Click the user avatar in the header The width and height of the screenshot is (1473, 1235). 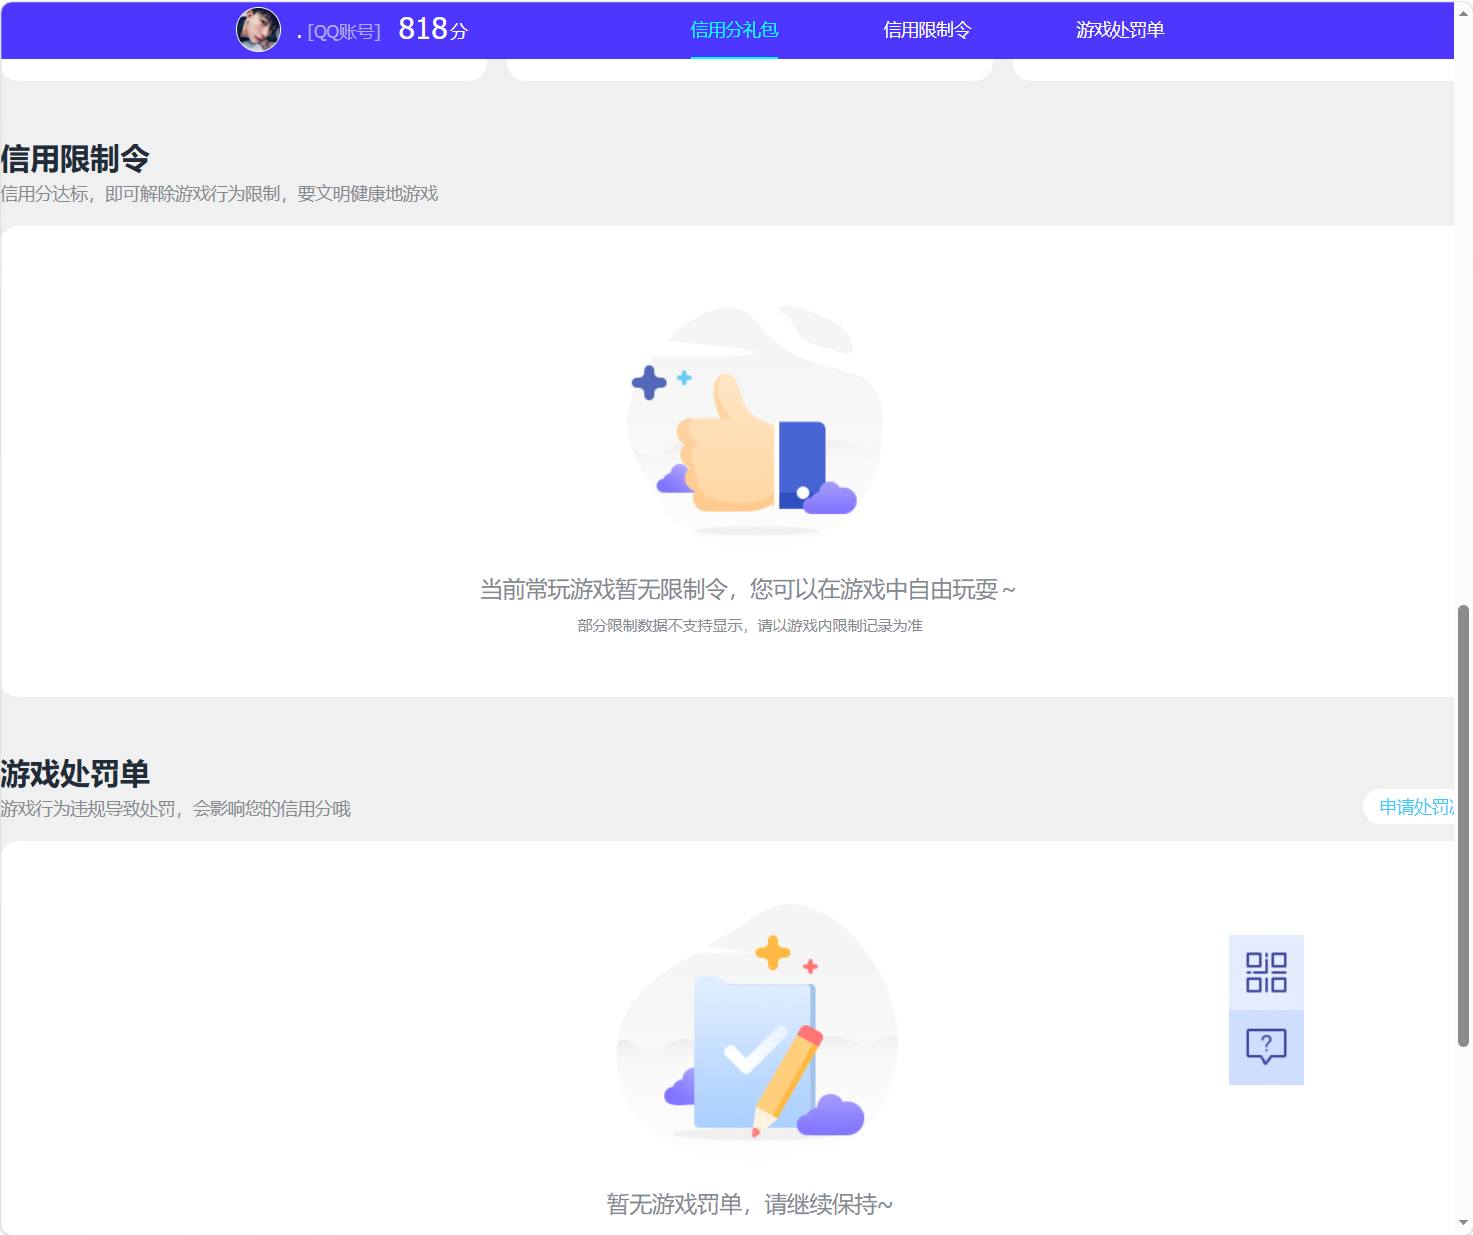(x=258, y=30)
